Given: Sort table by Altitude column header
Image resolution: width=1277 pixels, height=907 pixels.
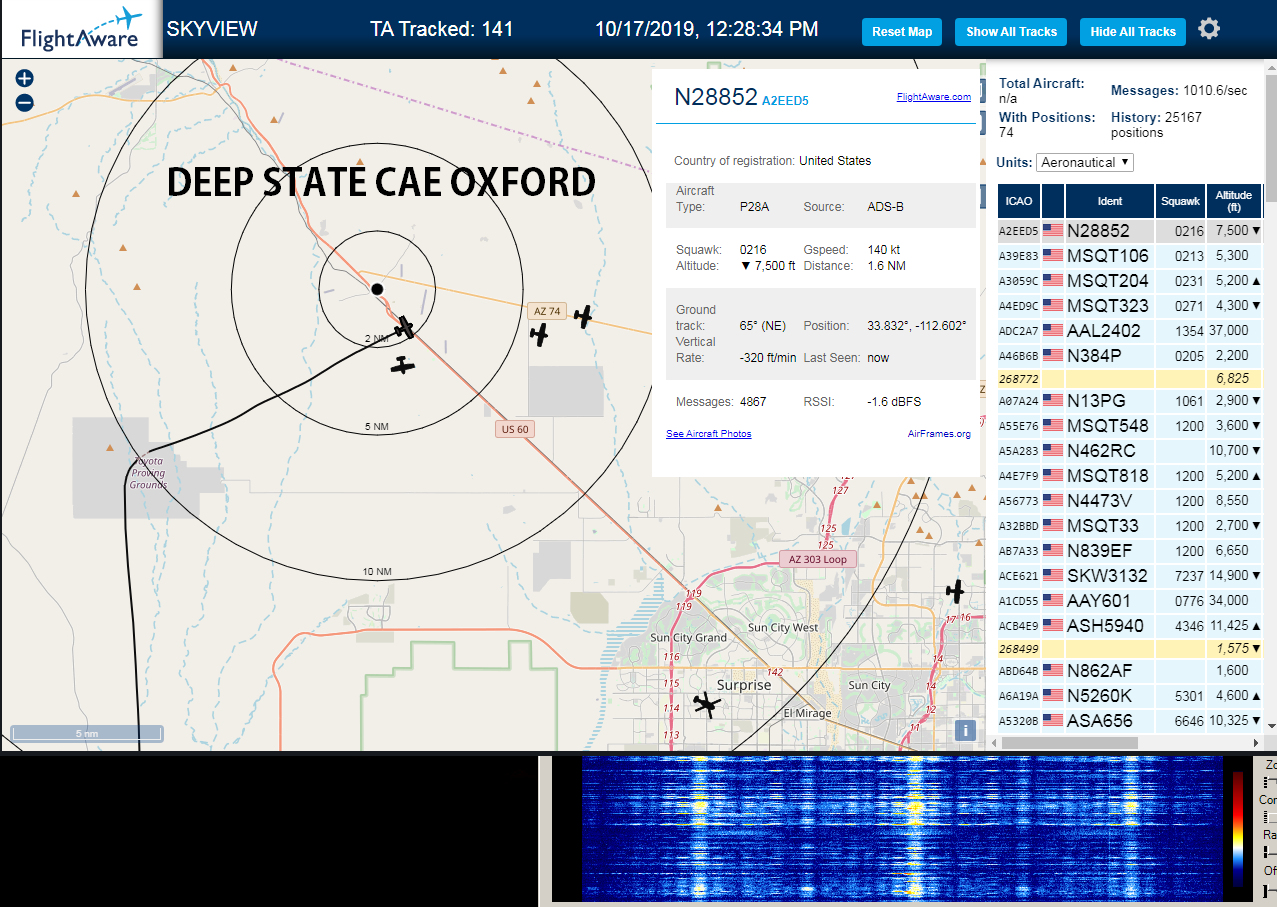Looking at the screenshot, I should click(1234, 201).
